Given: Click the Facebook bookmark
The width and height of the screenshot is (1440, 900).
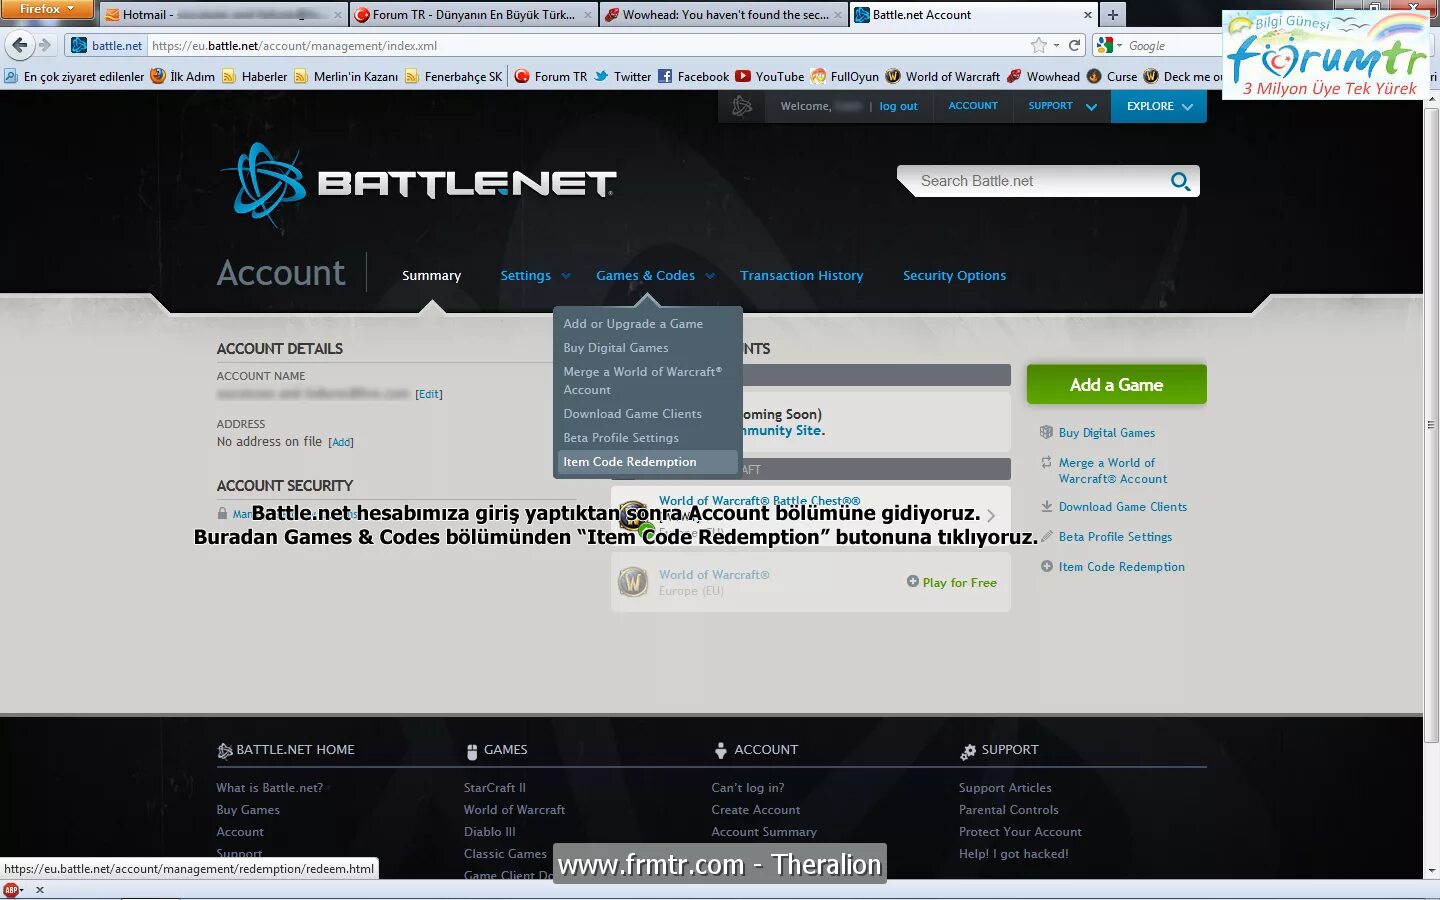Looking at the screenshot, I should 693,76.
